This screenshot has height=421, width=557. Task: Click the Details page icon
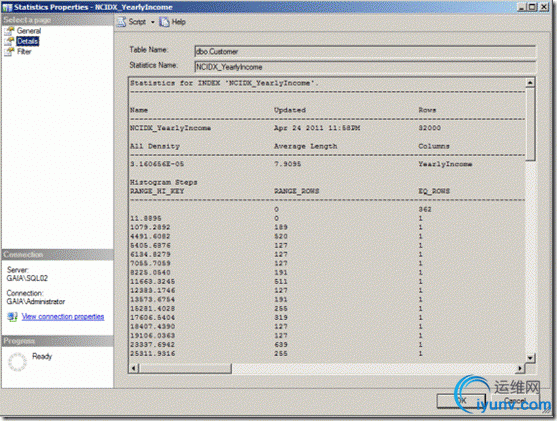10,41
